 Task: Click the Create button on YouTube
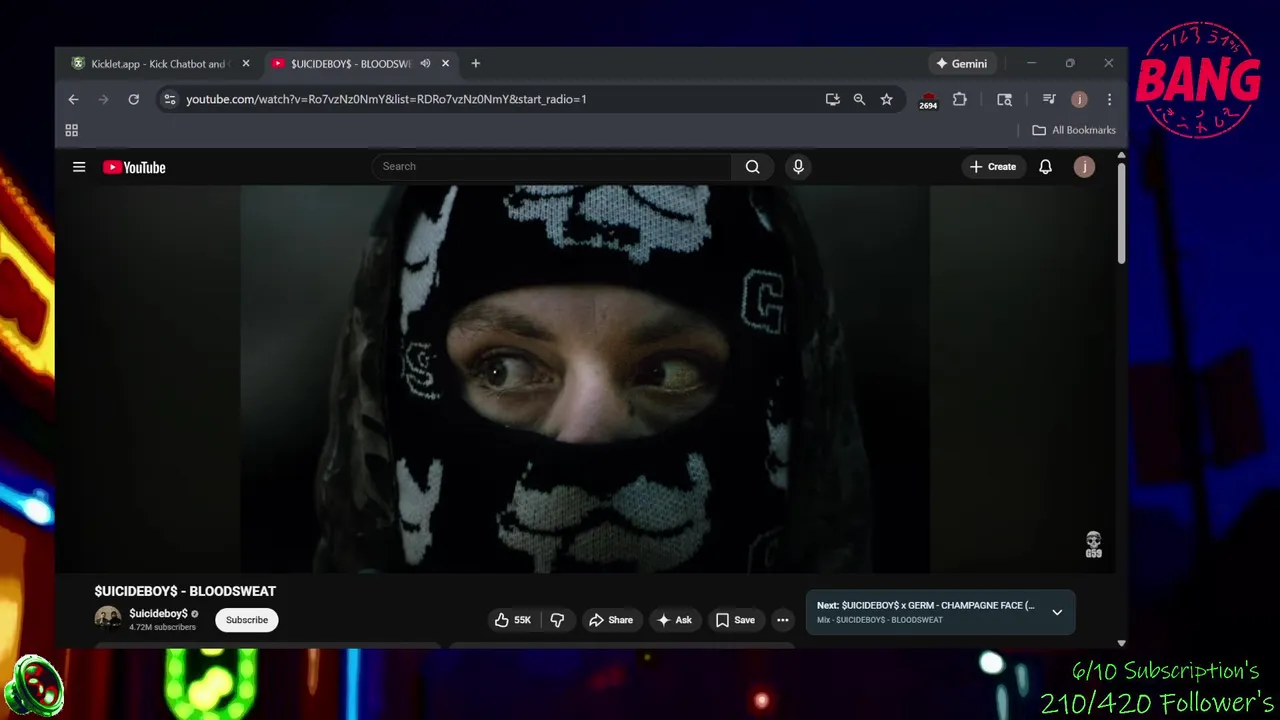tap(992, 167)
